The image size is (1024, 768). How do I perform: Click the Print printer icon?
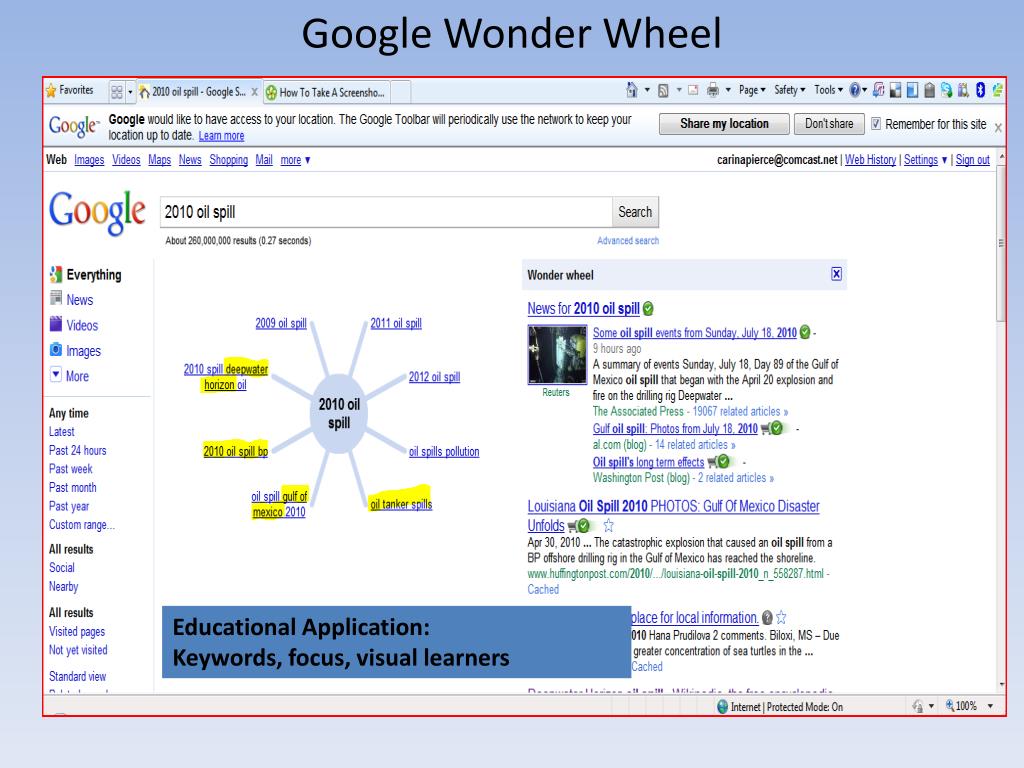click(x=712, y=90)
